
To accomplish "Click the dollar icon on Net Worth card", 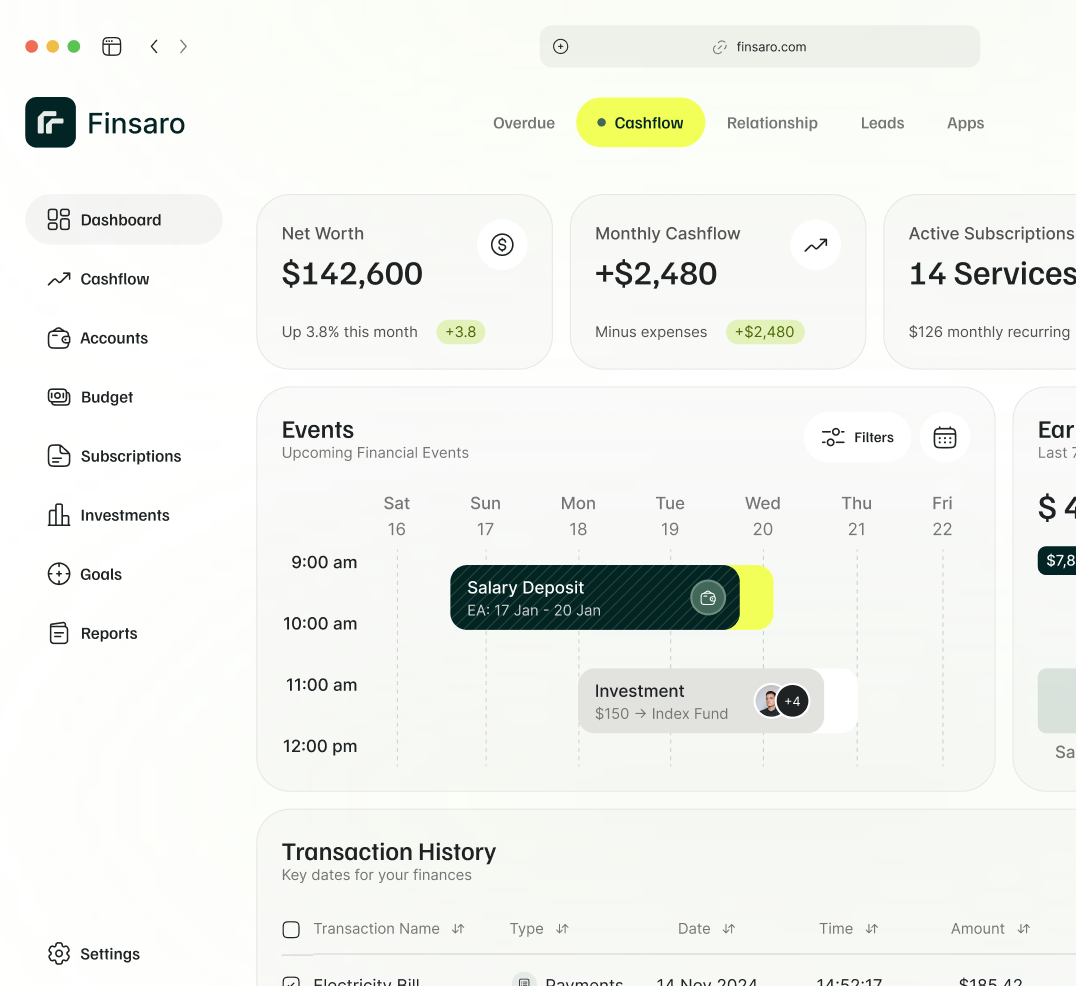I will (502, 244).
